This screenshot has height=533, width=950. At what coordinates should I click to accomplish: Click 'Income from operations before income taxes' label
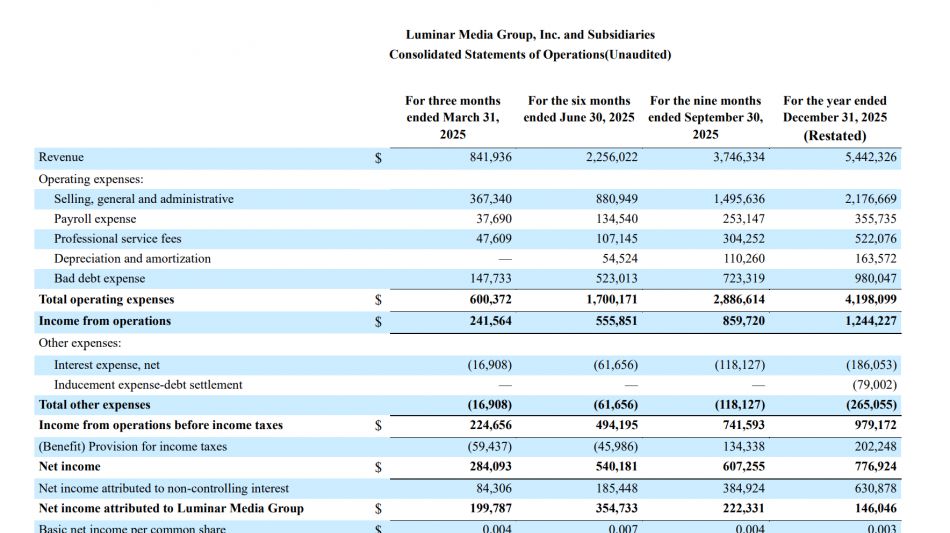(161, 425)
